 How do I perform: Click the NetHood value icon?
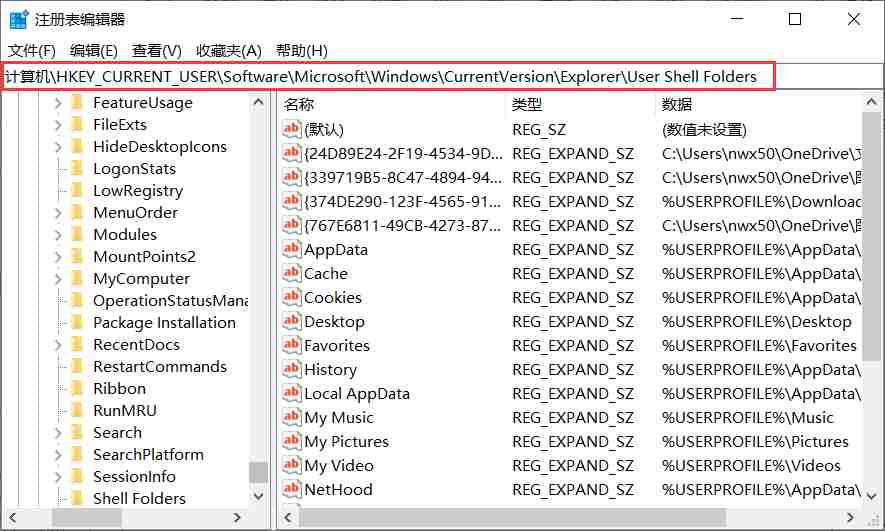[x=291, y=489]
